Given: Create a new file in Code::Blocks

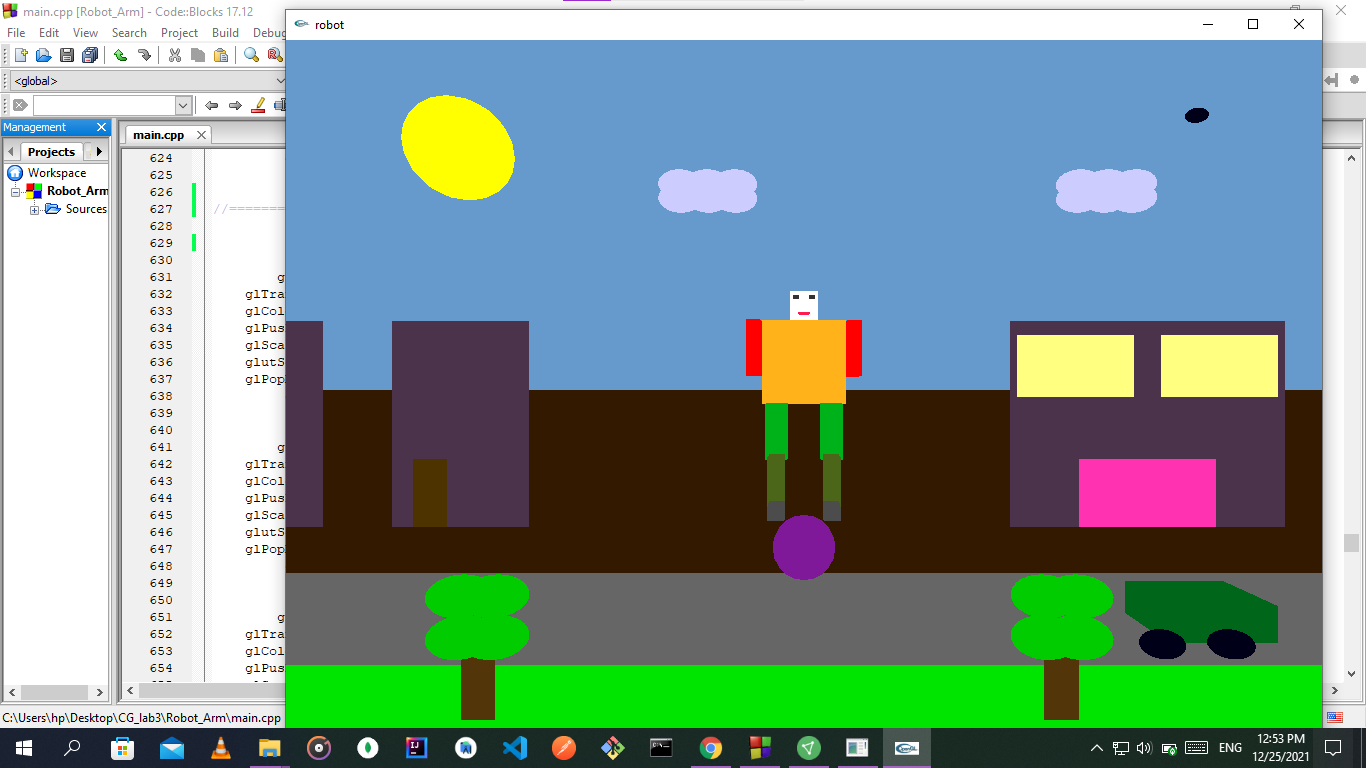Looking at the screenshot, I should pos(21,55).
